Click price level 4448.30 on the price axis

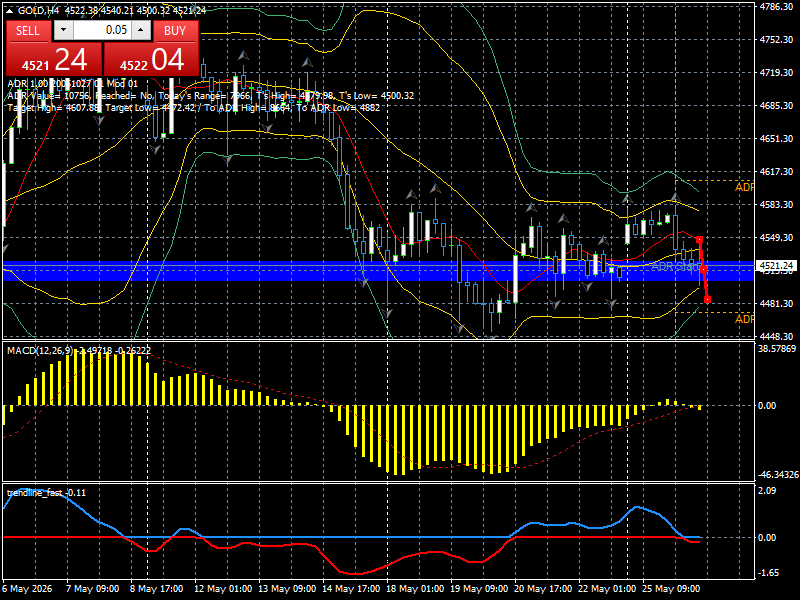click(x=776, y=337)
